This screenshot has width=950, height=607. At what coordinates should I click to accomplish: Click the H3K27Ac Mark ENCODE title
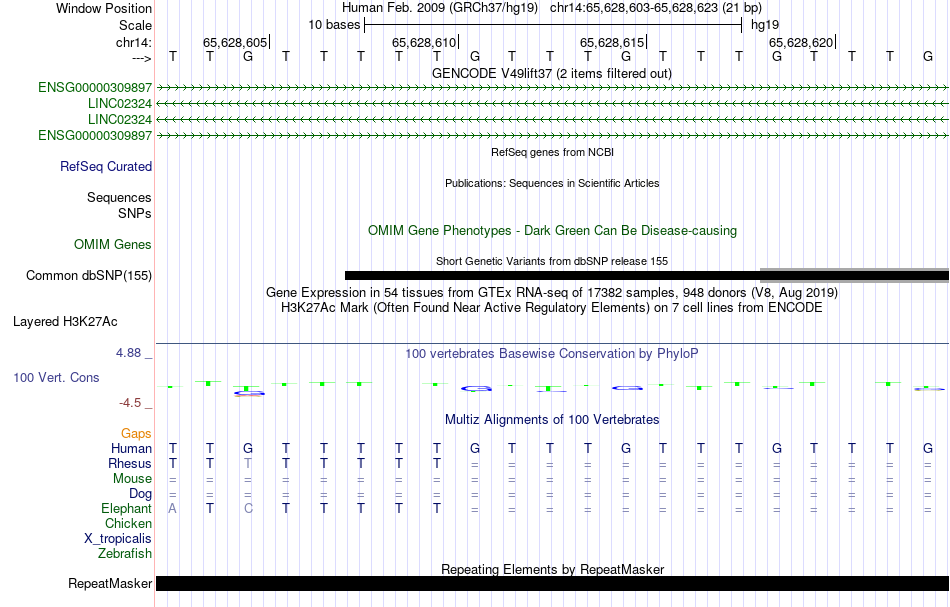tap(552, 308)
